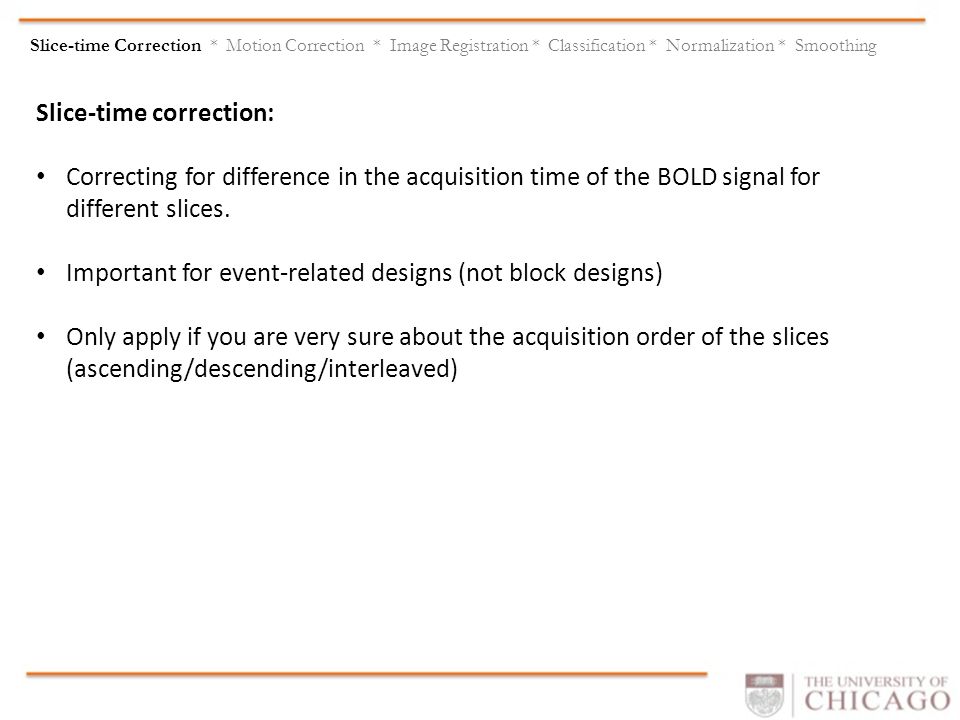Viewport: 960px width, 720px height.
Task: Jump to Classification section
Action: pyautogui.click(x=596, y=45)
